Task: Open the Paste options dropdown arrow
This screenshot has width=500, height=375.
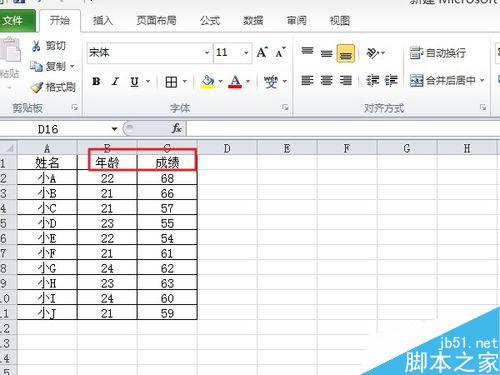Action: (9, 88)
